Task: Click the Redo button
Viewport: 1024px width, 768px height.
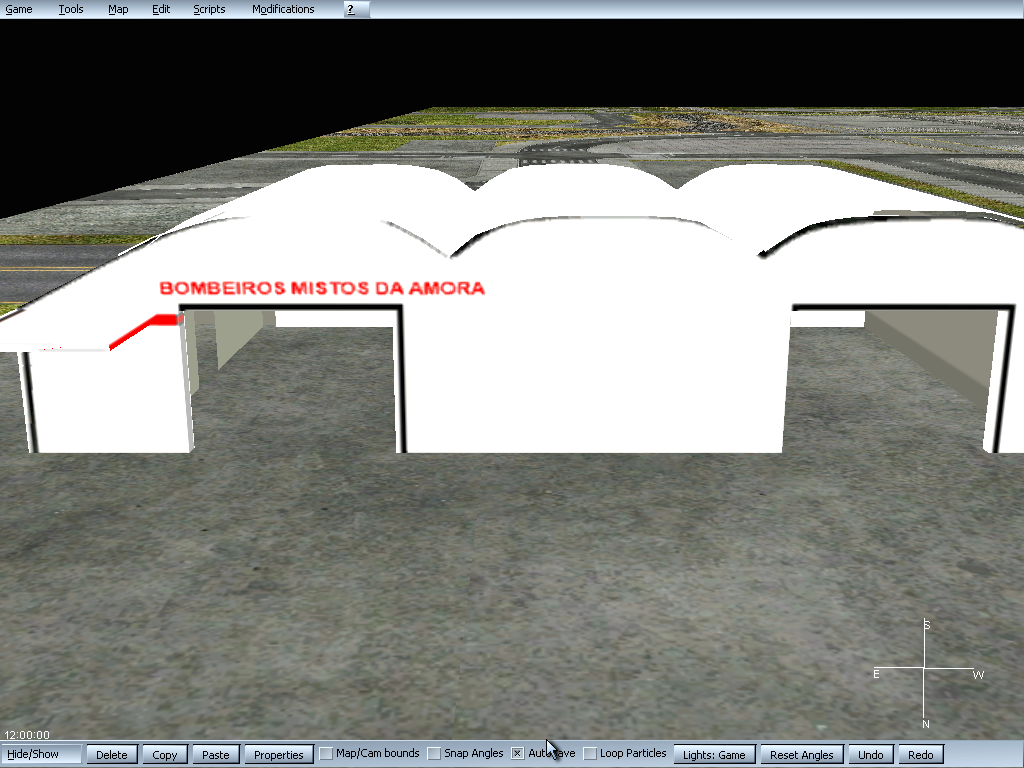Action: coord(921,754)
